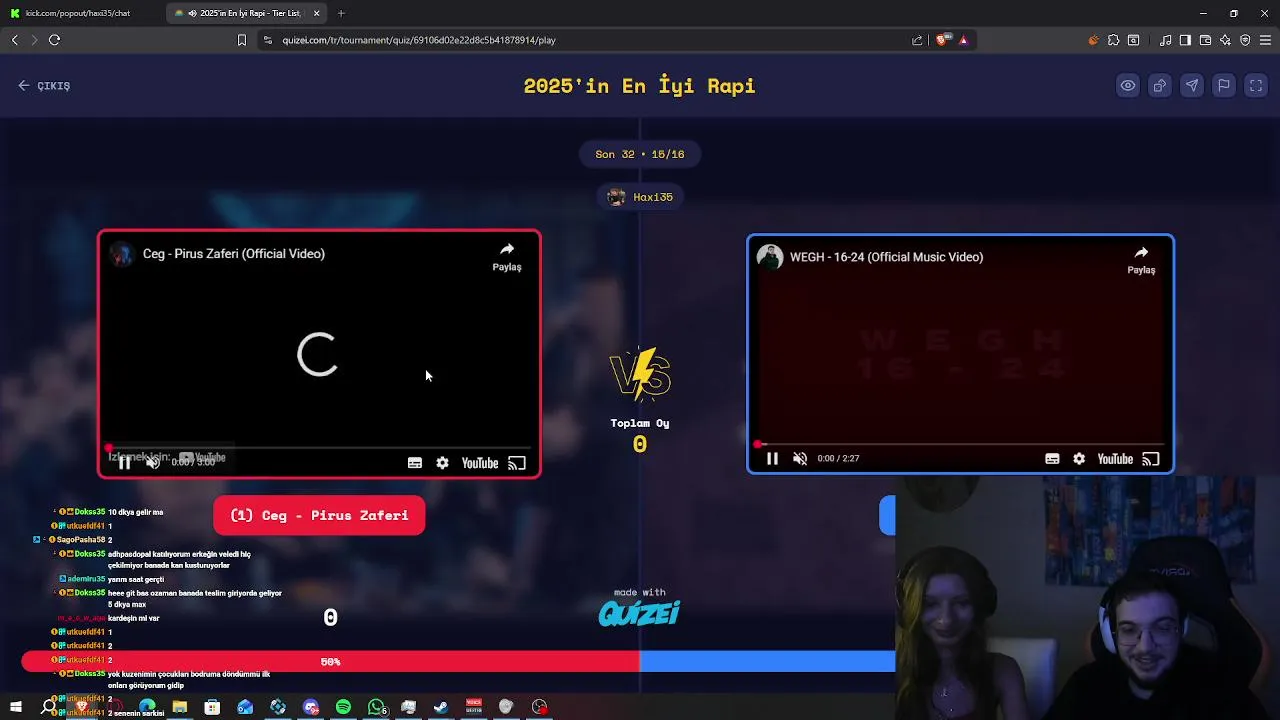Screen dimensions: 1280x720
Task: Click the Hax135 user badge
Action: (x=640, y=197)
